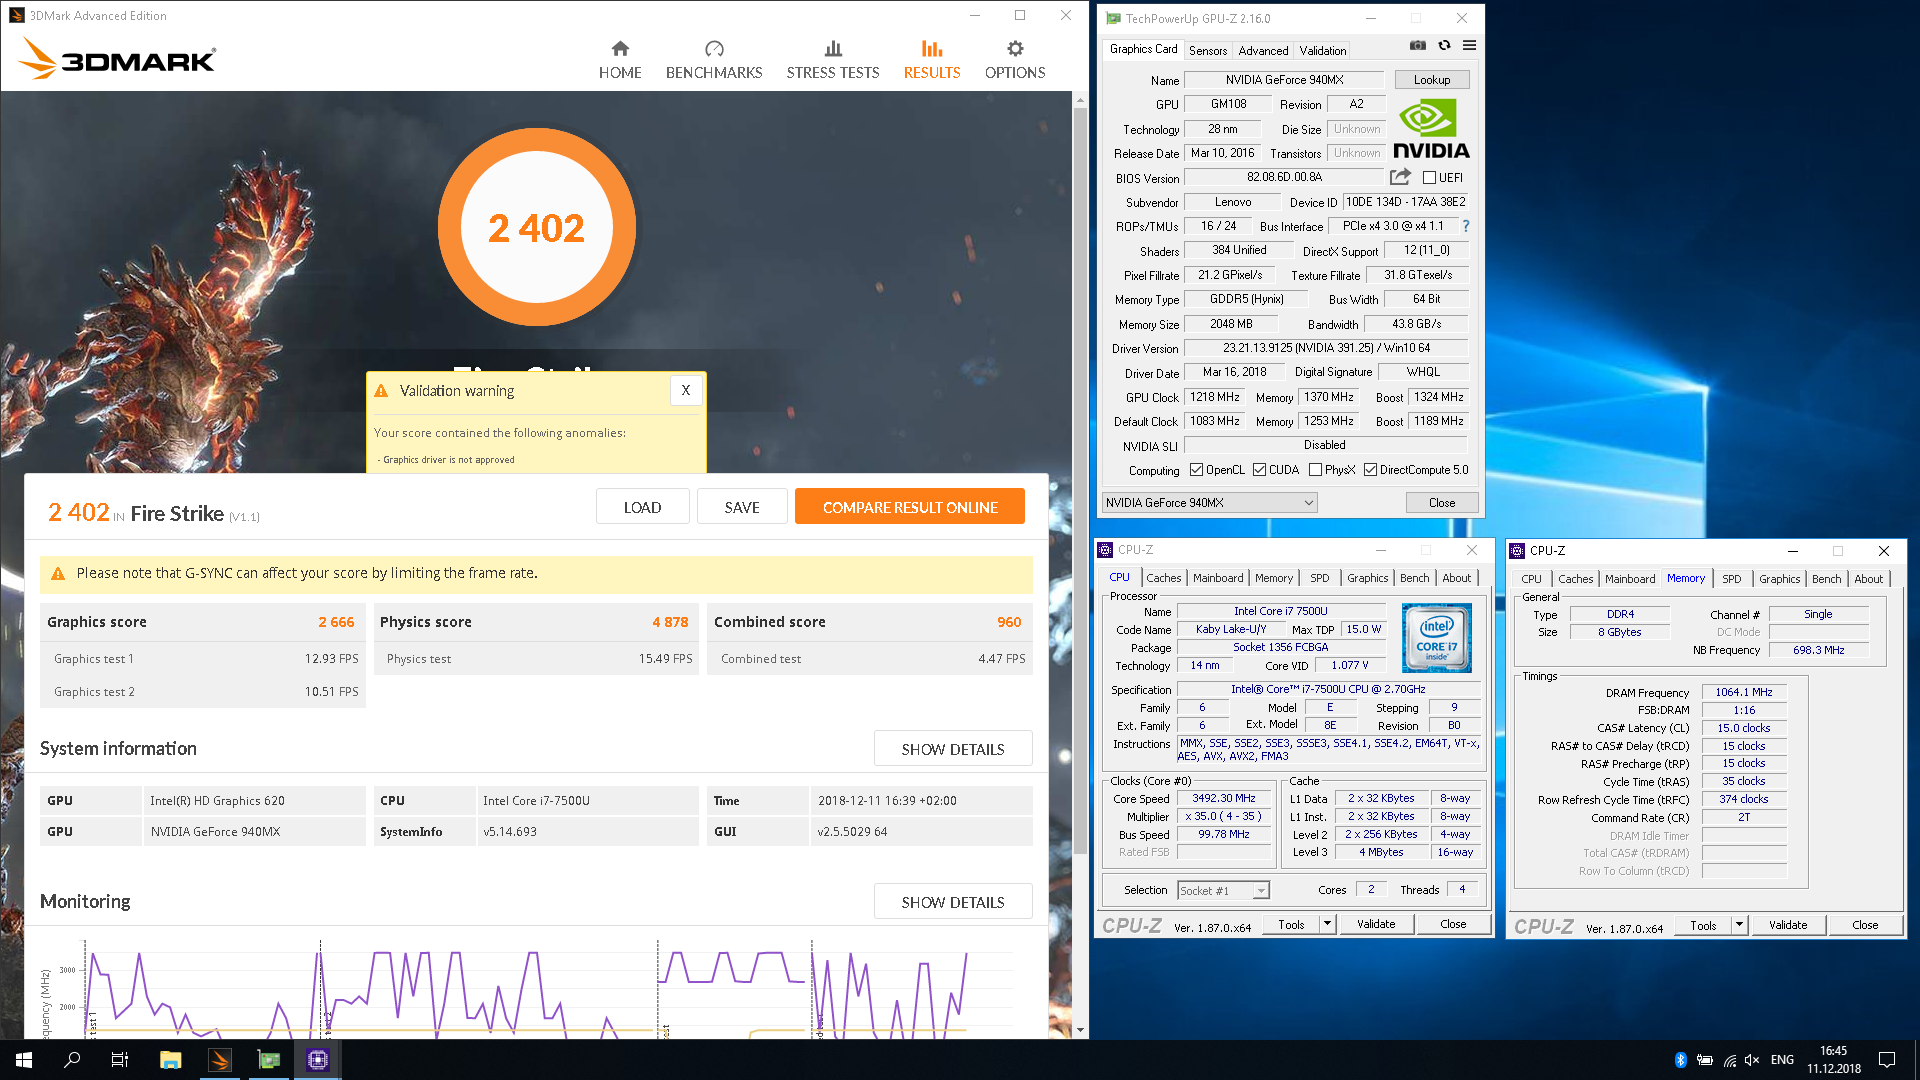Open Mainboard tab in left CPU-Z window
1920x1080 pixels.
point(1218,578)
